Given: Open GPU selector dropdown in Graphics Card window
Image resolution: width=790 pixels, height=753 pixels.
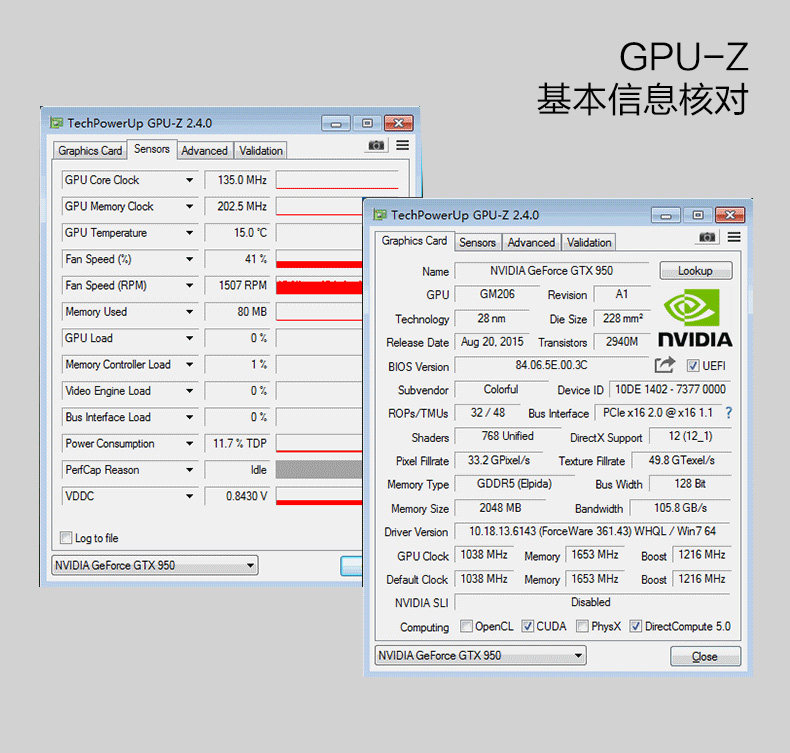Looking at the screenshot, I should click(x=480, y=655).
